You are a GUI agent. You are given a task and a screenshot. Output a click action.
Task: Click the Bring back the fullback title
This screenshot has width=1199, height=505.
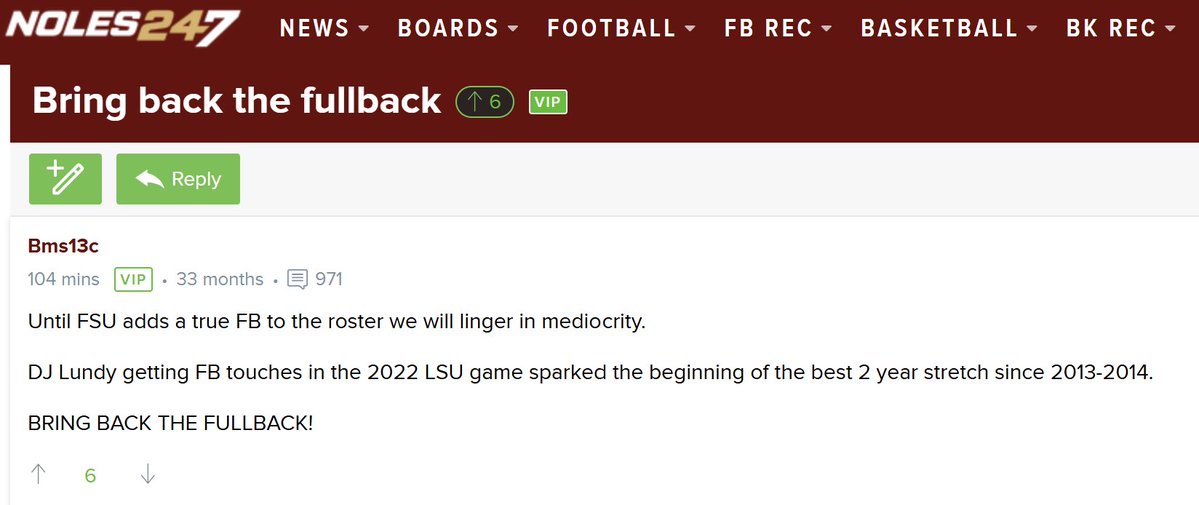(x=237, y=101)
